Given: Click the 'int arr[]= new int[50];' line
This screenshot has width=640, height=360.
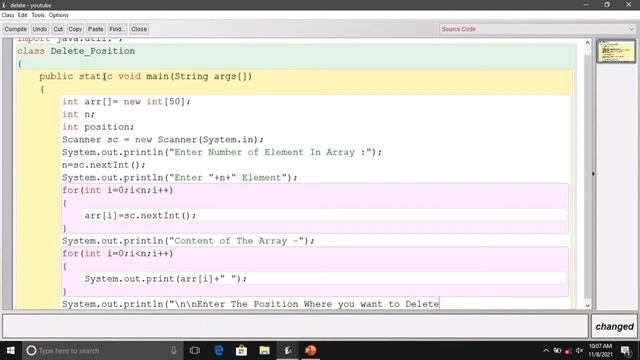Looking at the screenshot, I should [126, 102].
